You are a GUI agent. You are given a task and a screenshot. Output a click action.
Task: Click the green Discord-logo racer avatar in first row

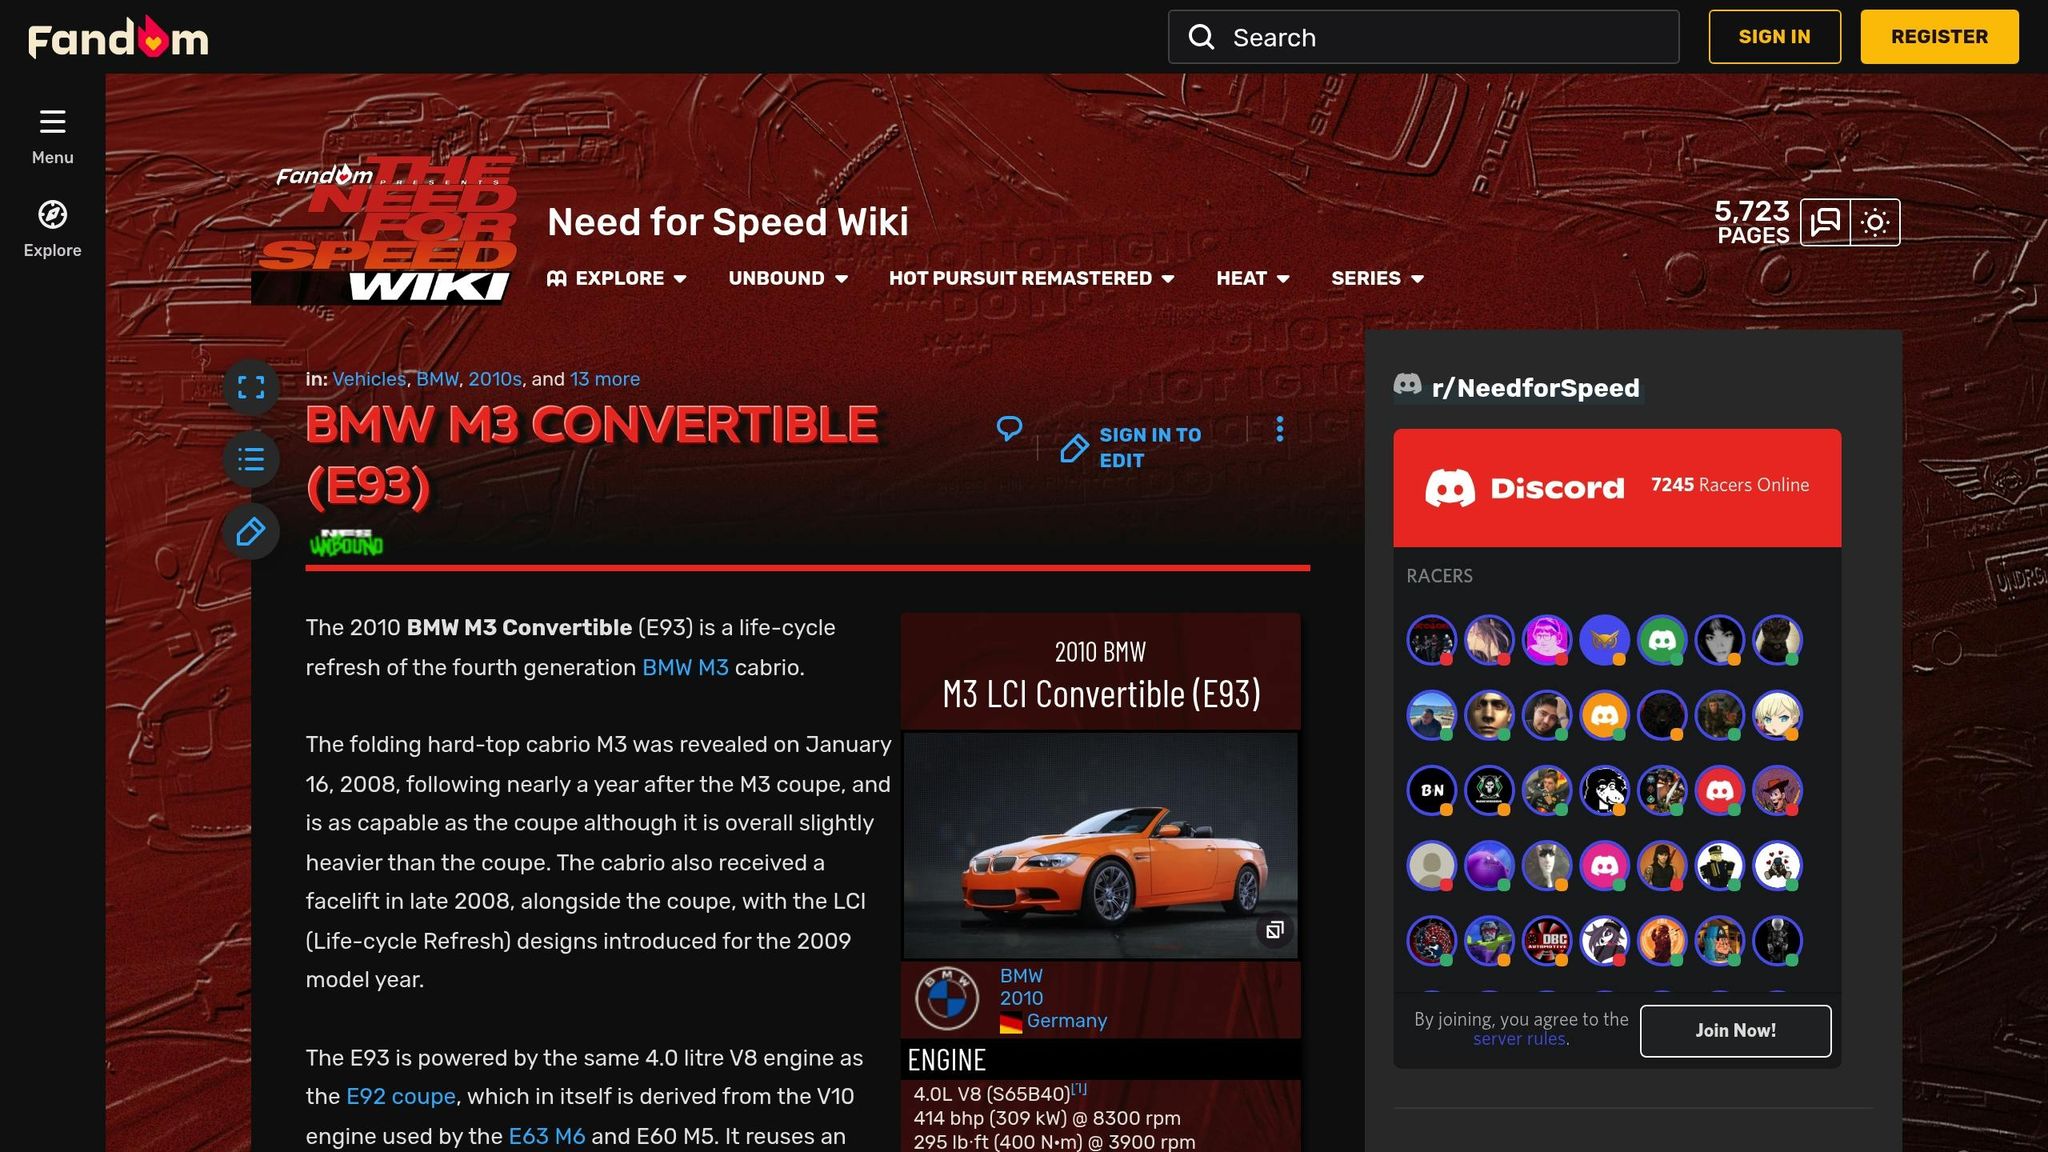pos(1662,640)
